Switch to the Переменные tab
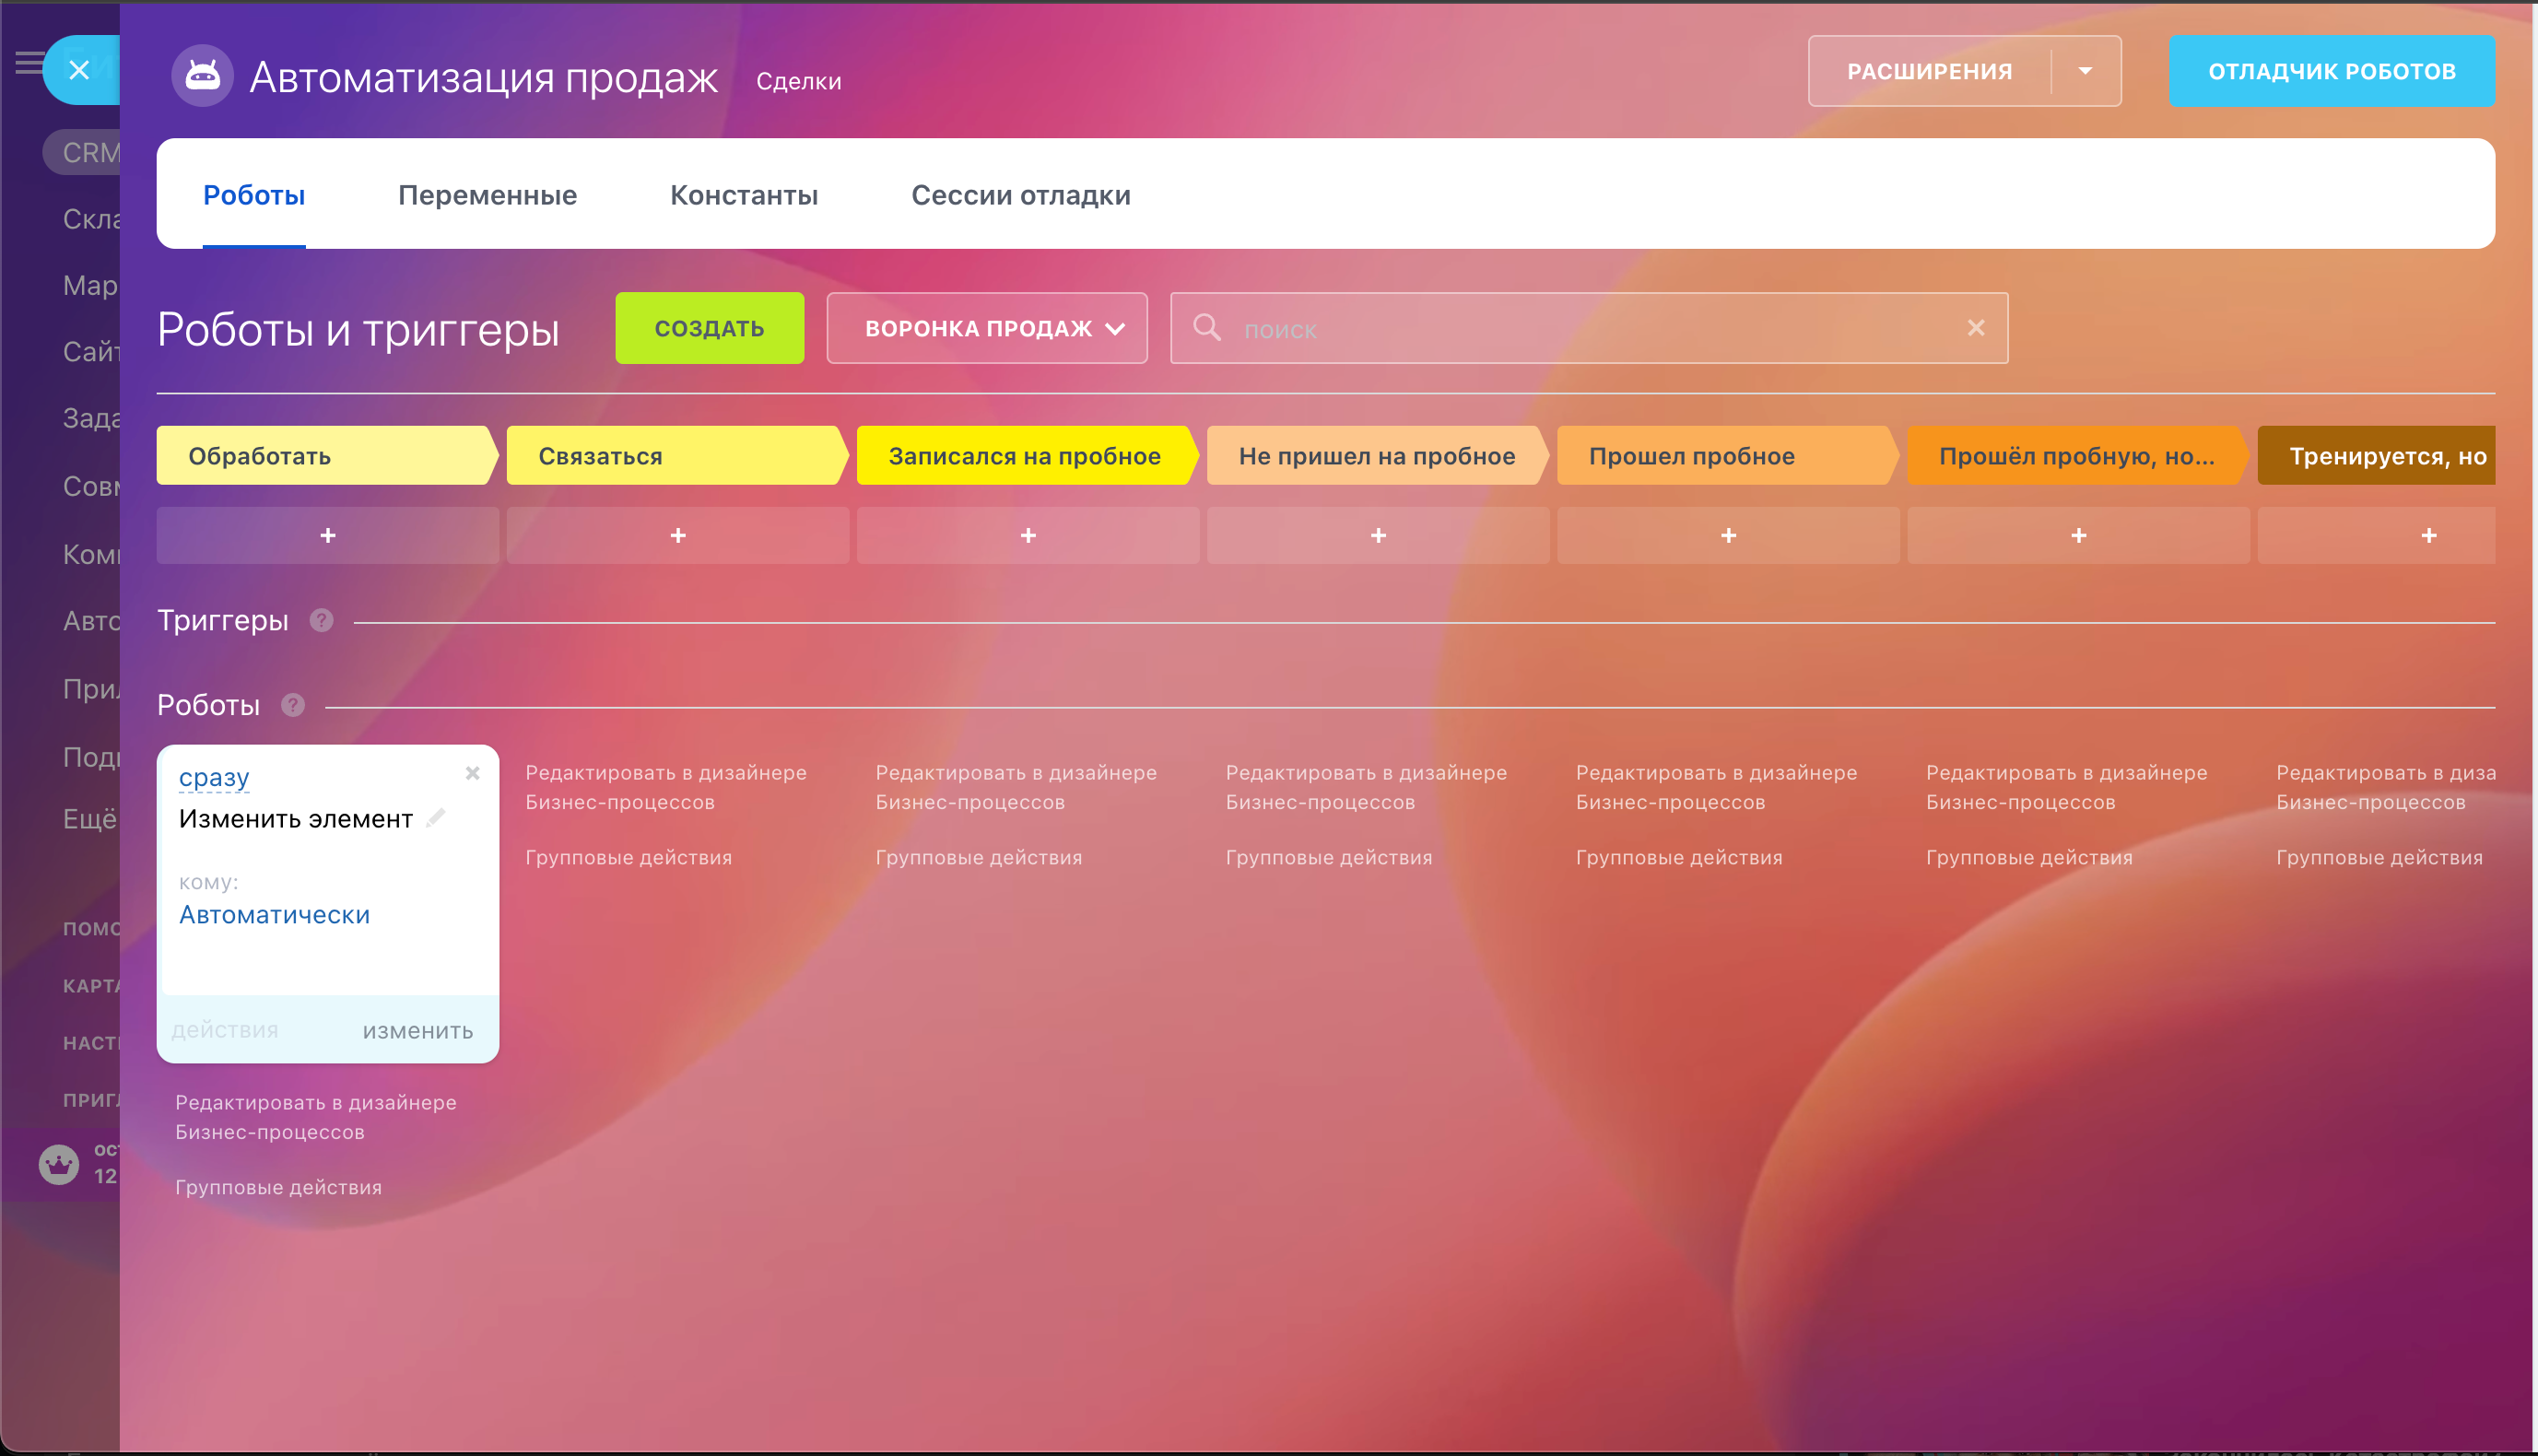Screen dimensions: 2538x1456 tap(487, 195)
